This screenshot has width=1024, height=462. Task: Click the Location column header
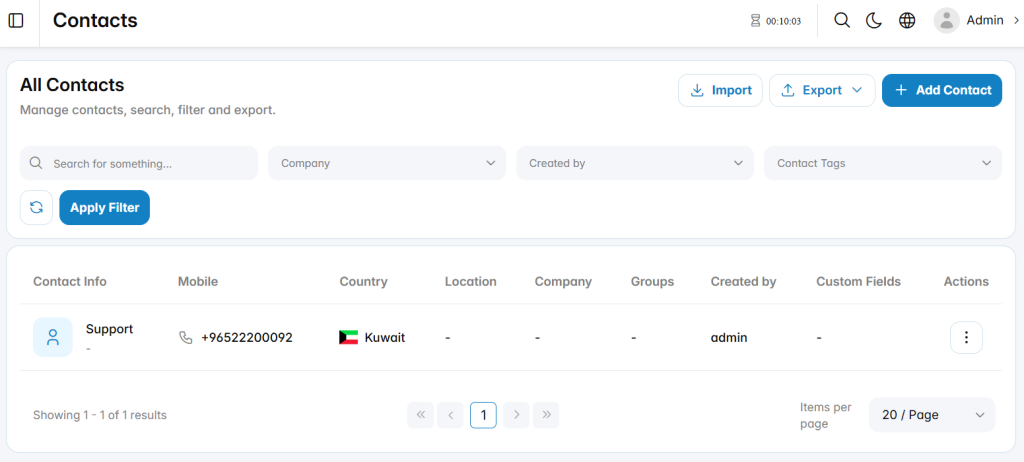point(471,282)
